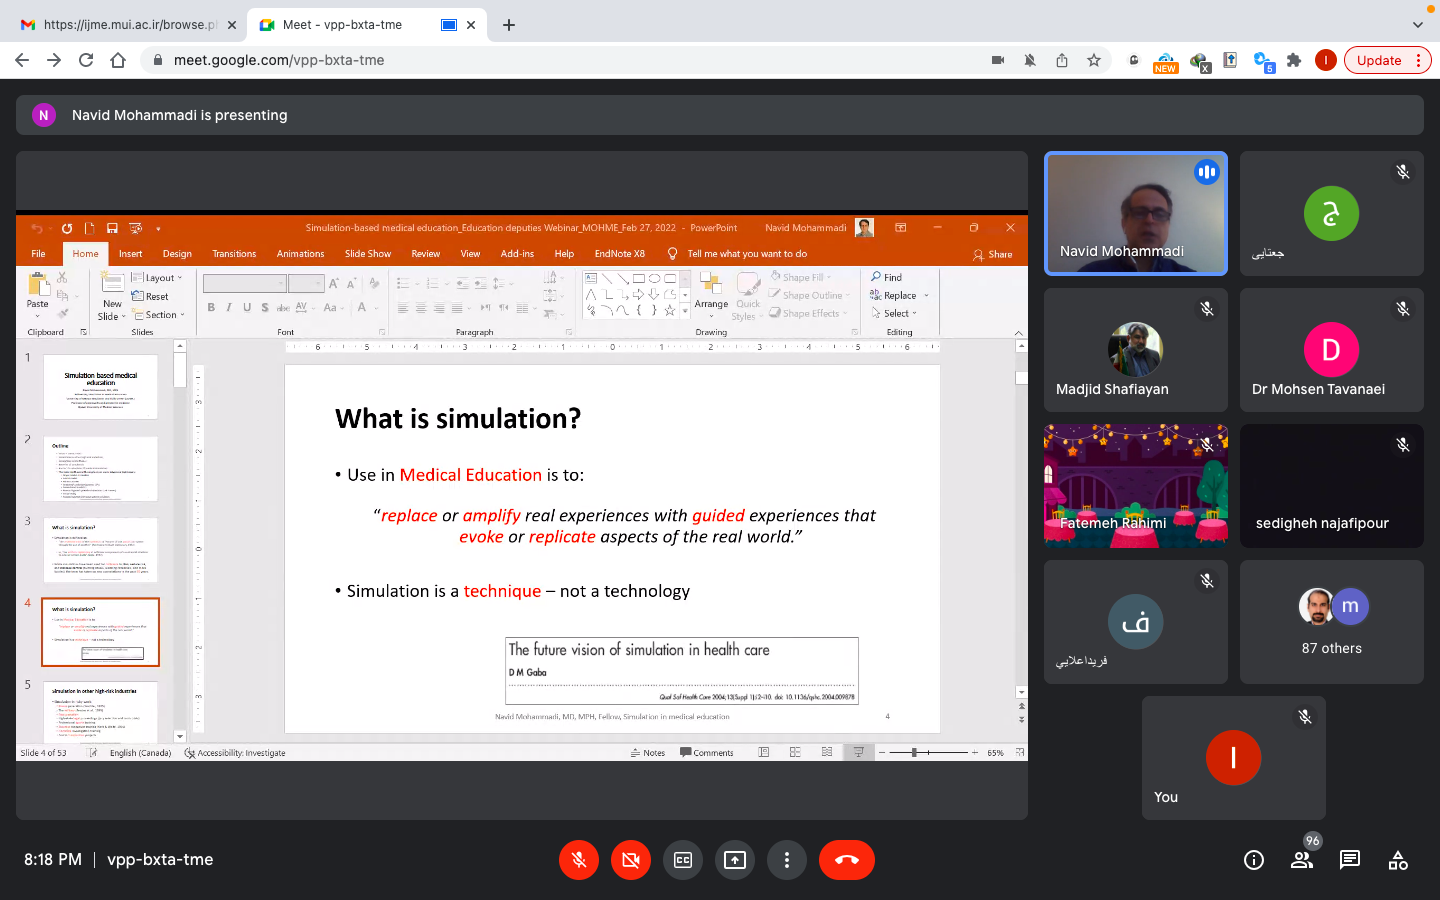Click the meet.google.com address bar
The height and width of the screenshot is (900, 1440).
560,60
